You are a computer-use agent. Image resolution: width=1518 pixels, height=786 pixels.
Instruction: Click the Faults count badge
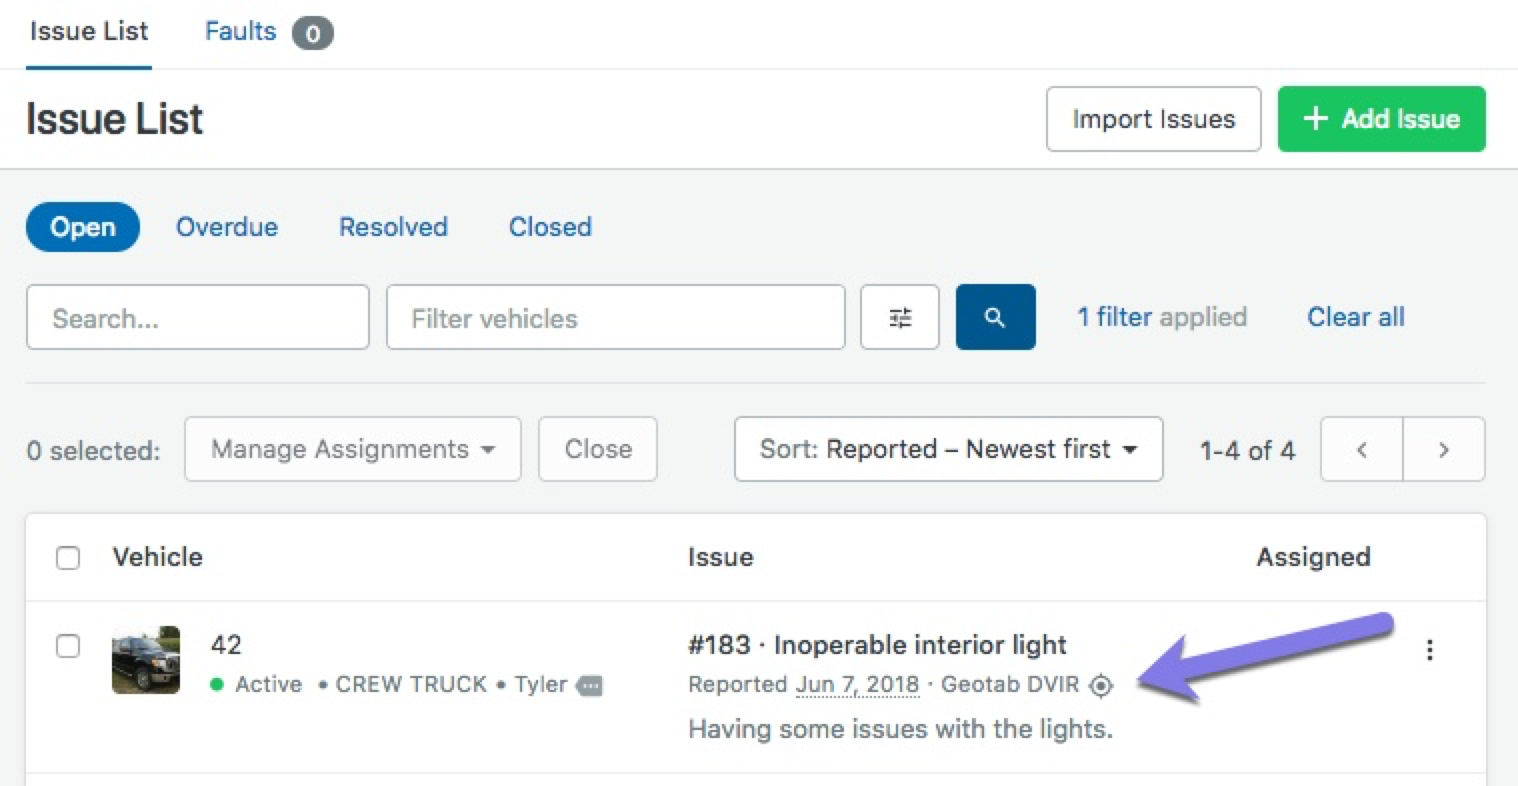312,34
